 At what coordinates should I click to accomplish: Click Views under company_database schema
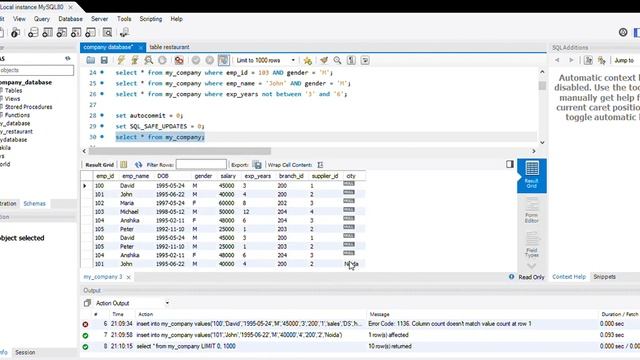pos(12,99)
